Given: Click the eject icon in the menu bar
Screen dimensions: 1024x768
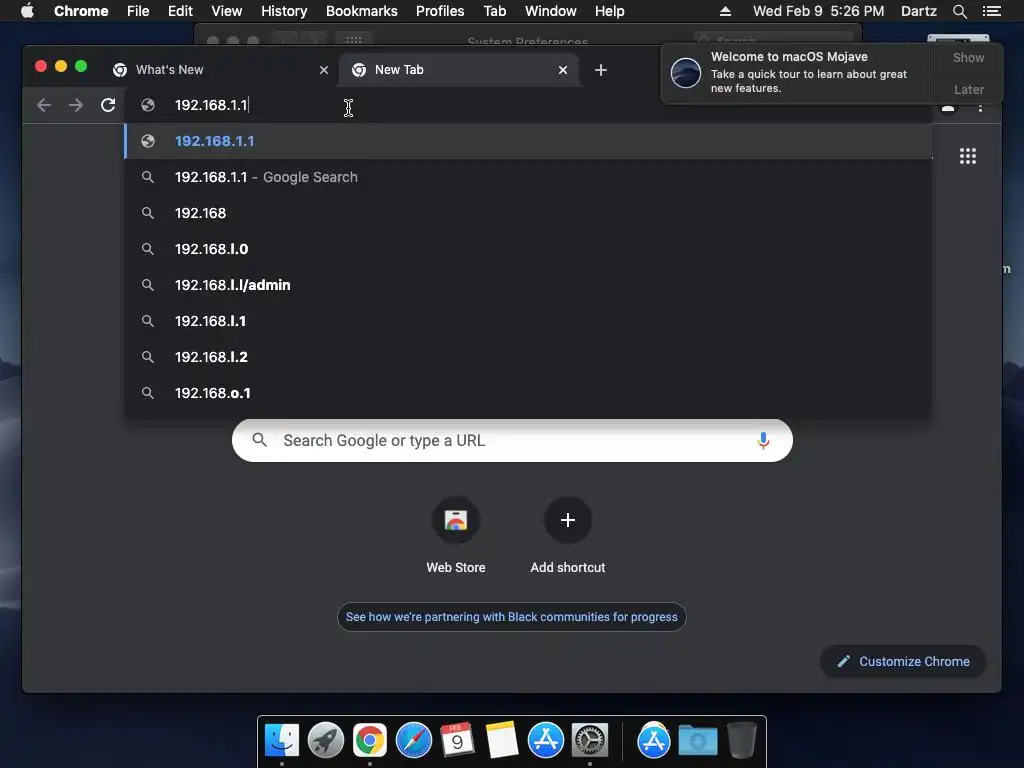Looking at the screenshot, I should [725, 11].
